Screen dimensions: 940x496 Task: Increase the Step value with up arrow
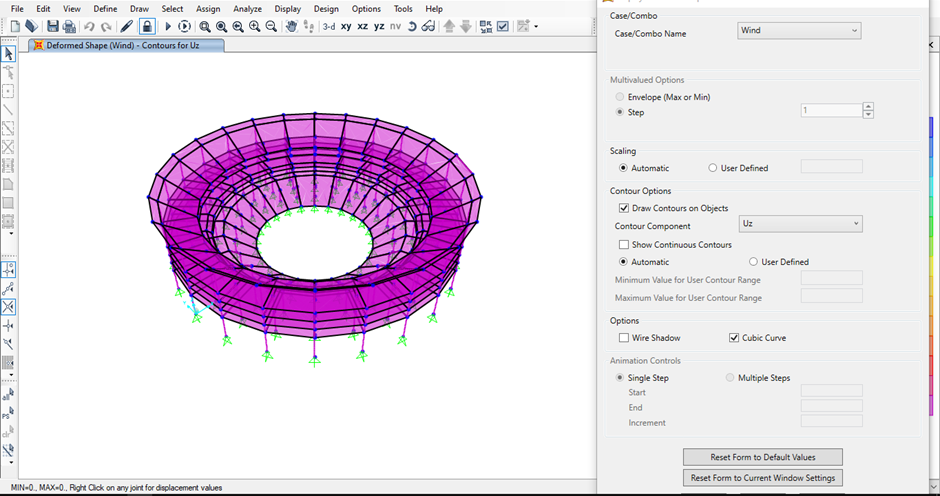tap(868, 106)
